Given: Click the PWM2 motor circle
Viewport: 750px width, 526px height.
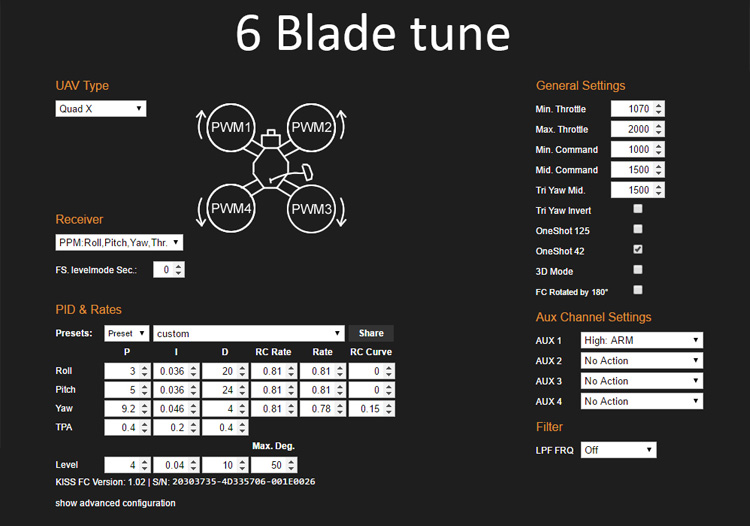Looking at the screenshot, I should 312,128.
